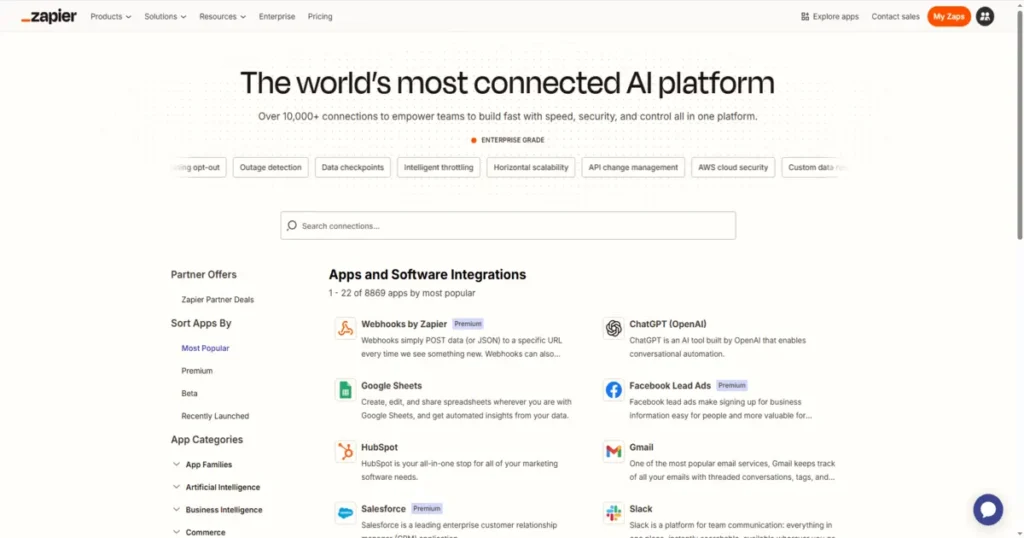Expand the Business Intelligence category
The height and width of the screenshot is (538, 1024).
217,510
